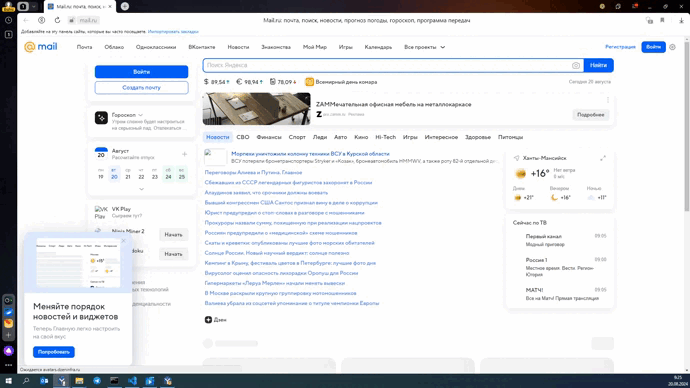
Task: Click Создать почту button
Action: pyautogui.click(x=141, y=88)
